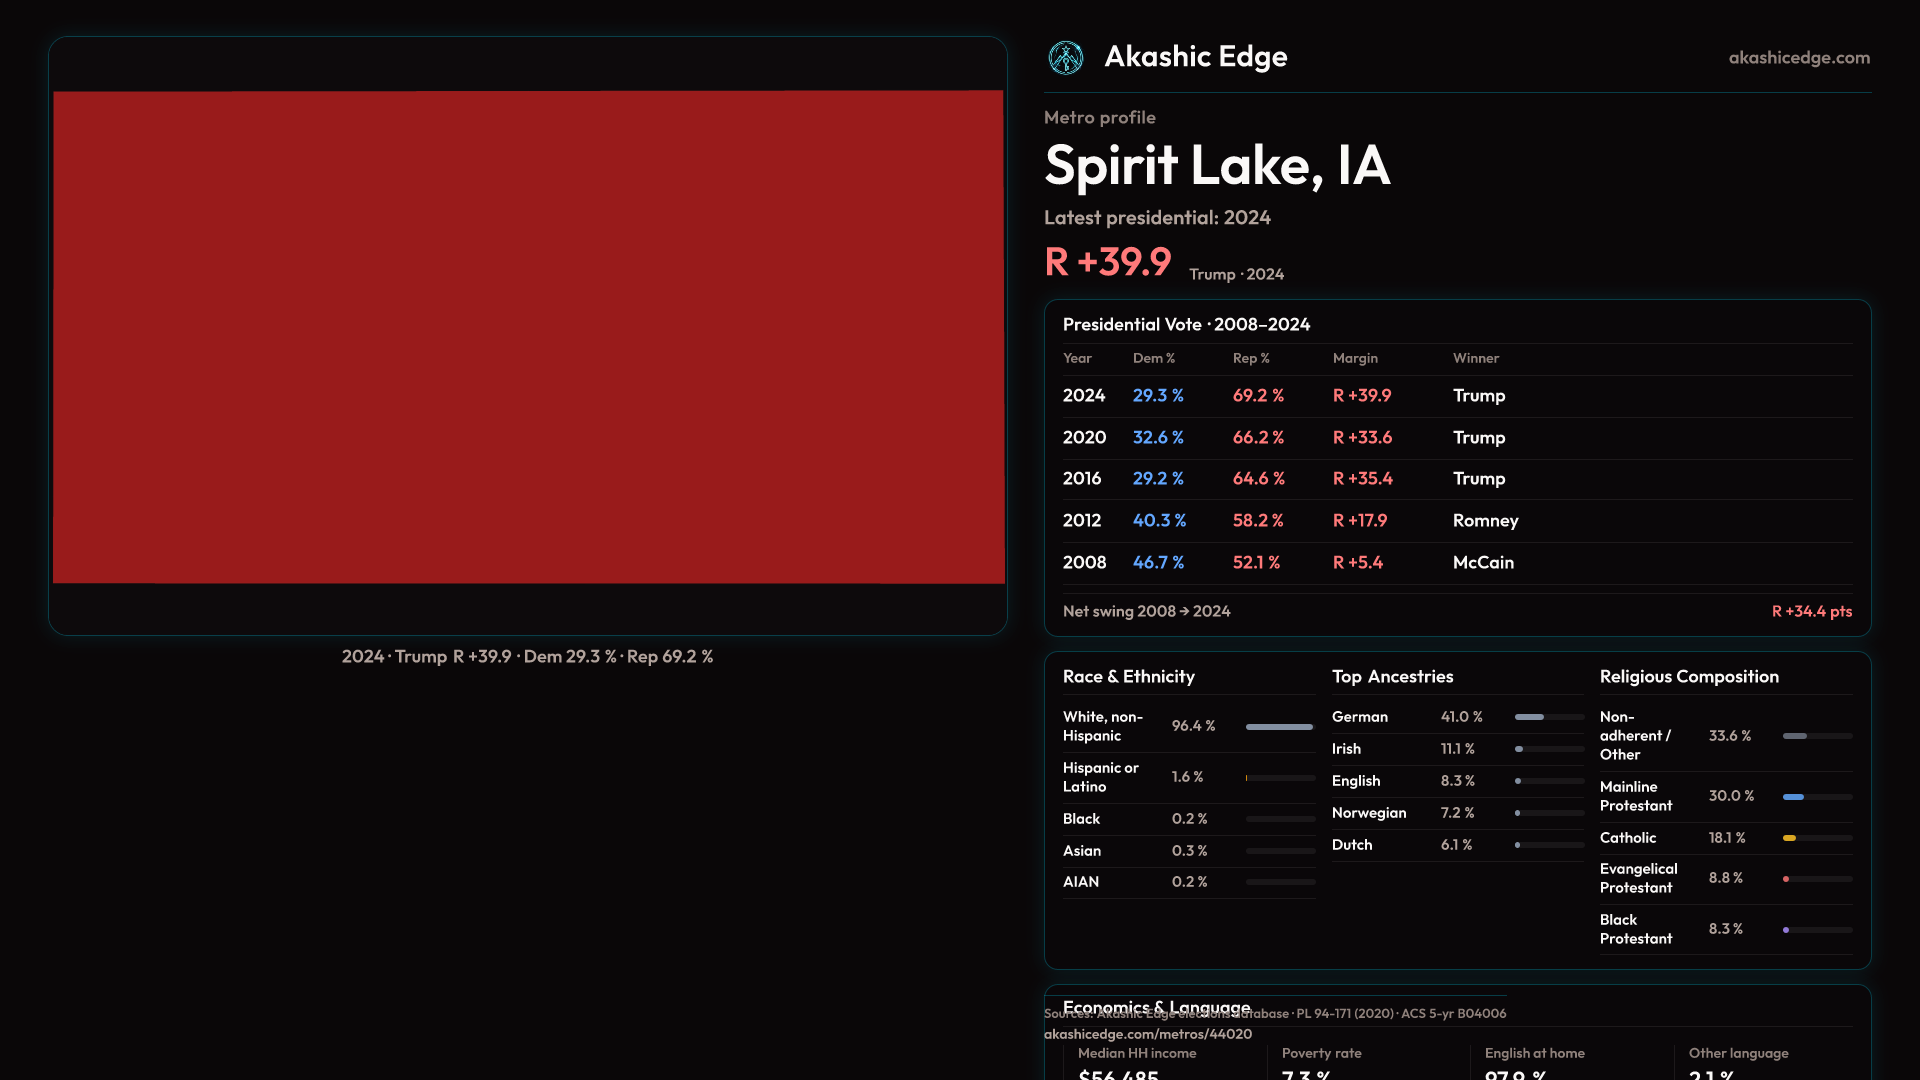The image size is (1920, 1080).
Task: Click the German ancestry bar
Action: pos(1548,717)
